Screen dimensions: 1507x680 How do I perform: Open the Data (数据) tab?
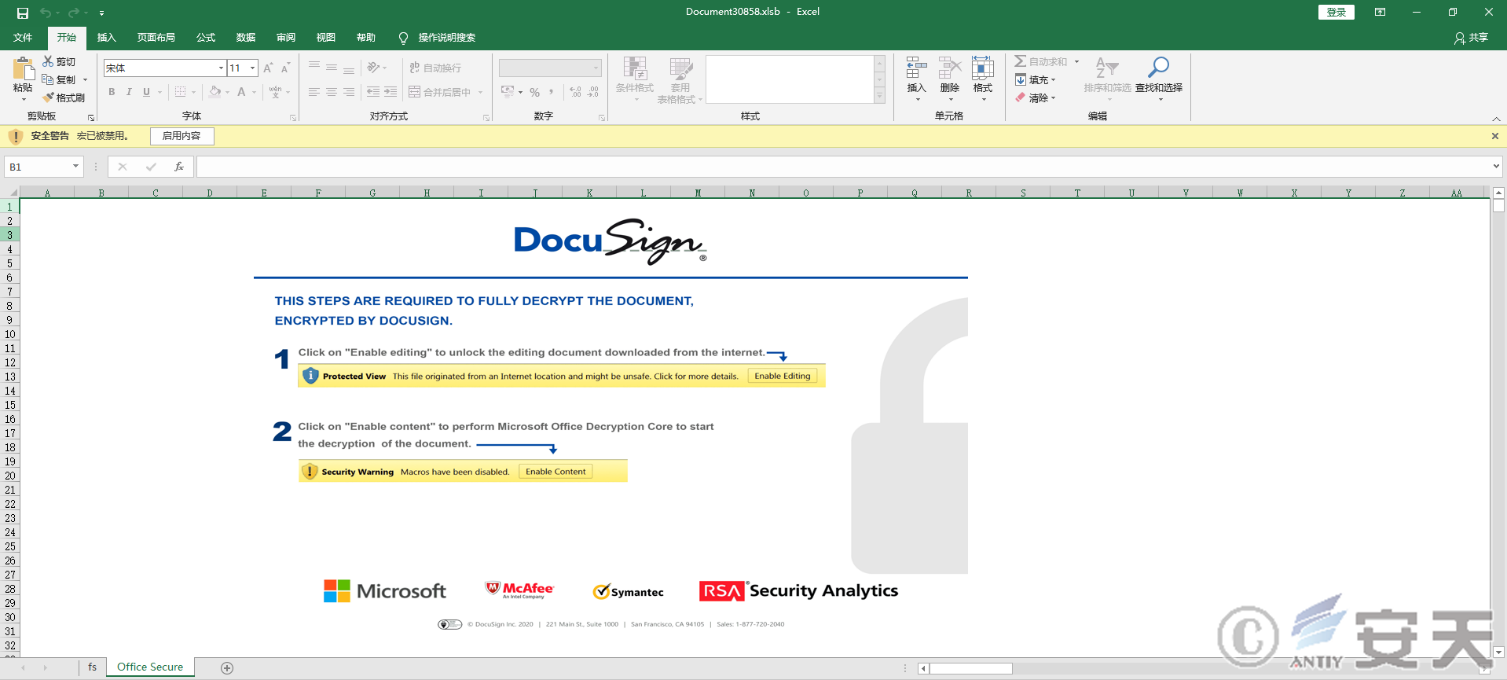tap(246, 38)
